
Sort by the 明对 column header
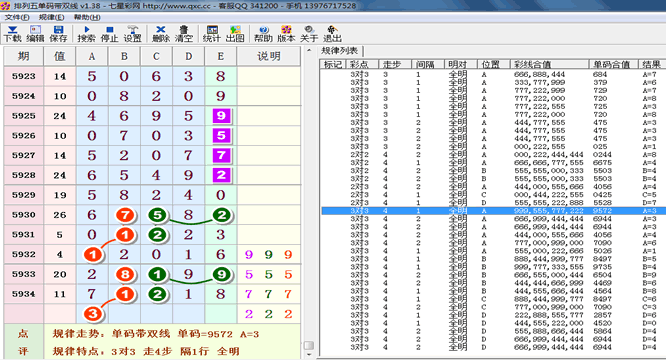pyautogui.click(x=460, y=65)
